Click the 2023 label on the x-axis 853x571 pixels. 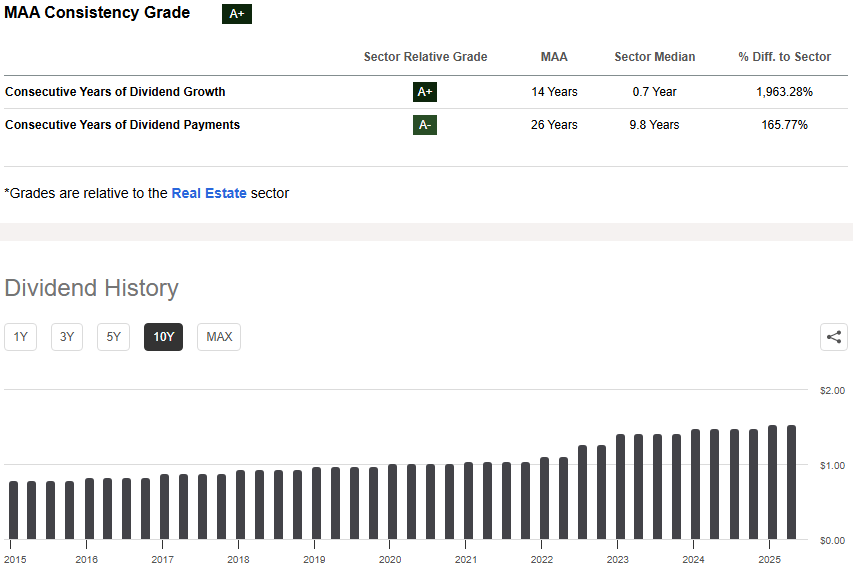click(x=618, y=559)
